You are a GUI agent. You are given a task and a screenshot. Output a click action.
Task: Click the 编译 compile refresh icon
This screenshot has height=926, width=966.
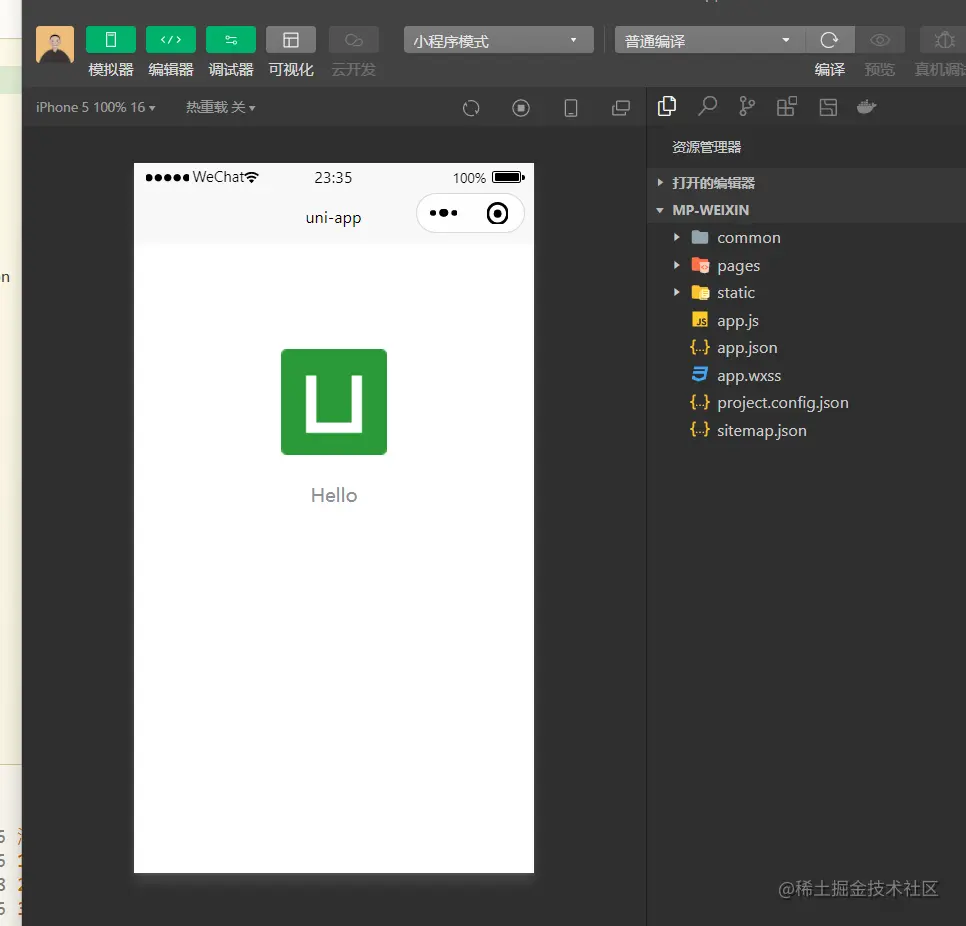coord(829,40)
